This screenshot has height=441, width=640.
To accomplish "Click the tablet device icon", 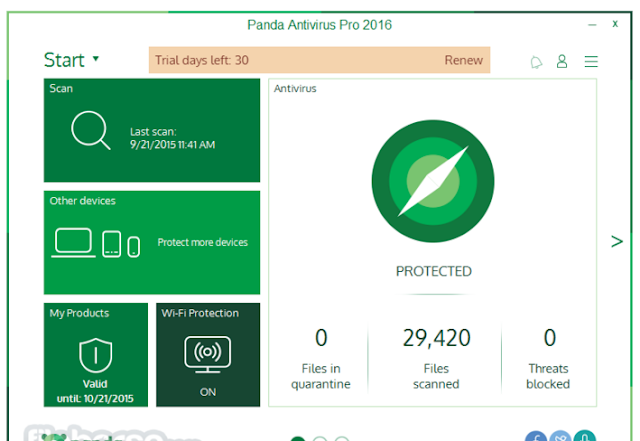I will point(111,244).
